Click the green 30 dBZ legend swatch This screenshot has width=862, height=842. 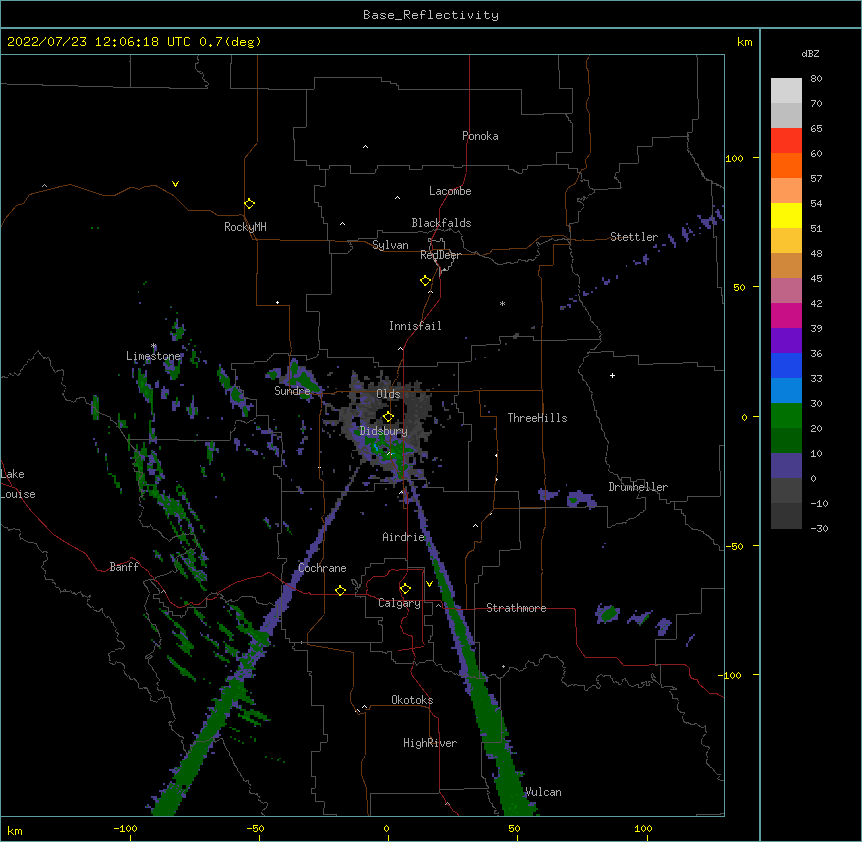click(x=786, y=416)
